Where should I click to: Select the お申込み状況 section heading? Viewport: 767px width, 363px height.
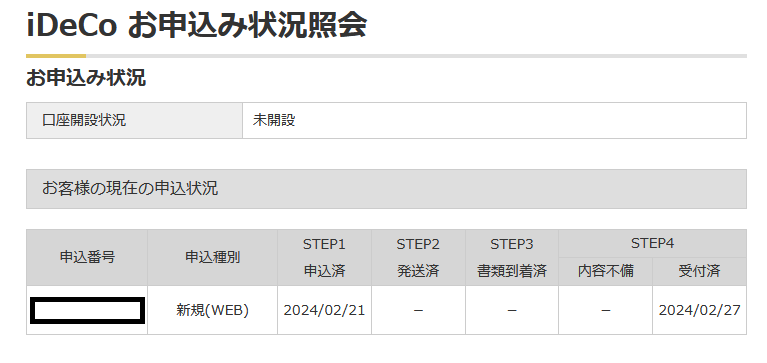[86, 78]
